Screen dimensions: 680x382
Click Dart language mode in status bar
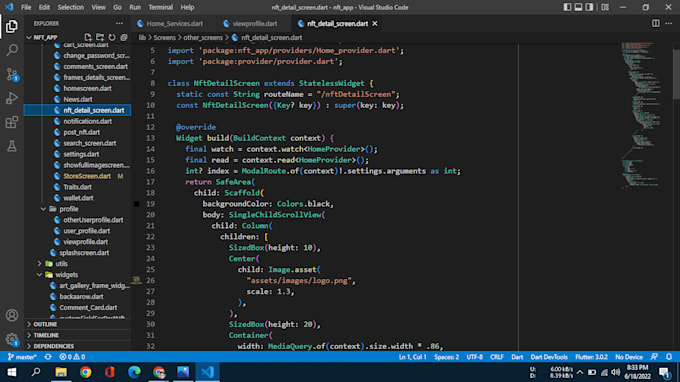coord(517,357)
